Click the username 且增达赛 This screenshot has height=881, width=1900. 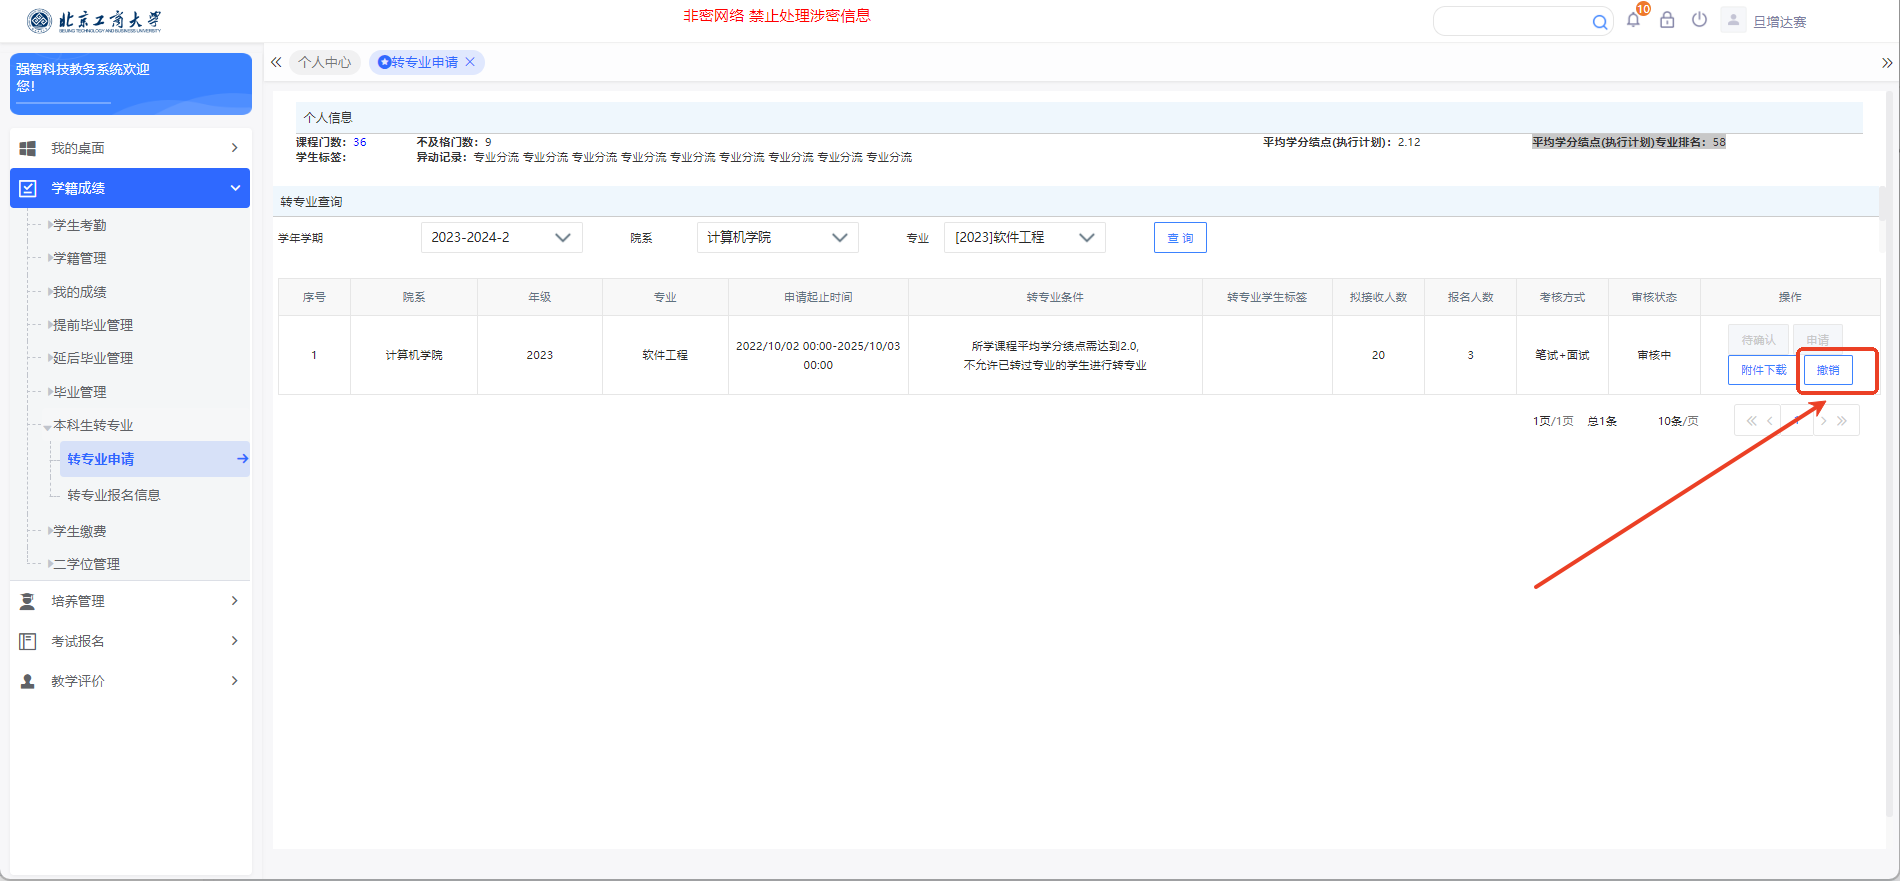[1780, 22]
